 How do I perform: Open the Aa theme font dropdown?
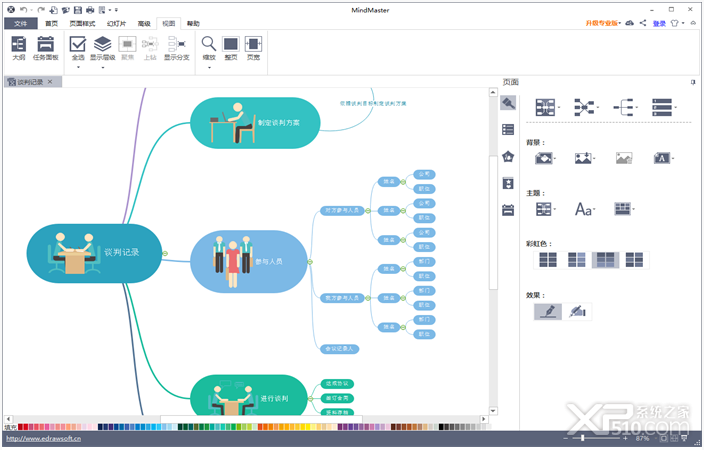pos(585,209)
